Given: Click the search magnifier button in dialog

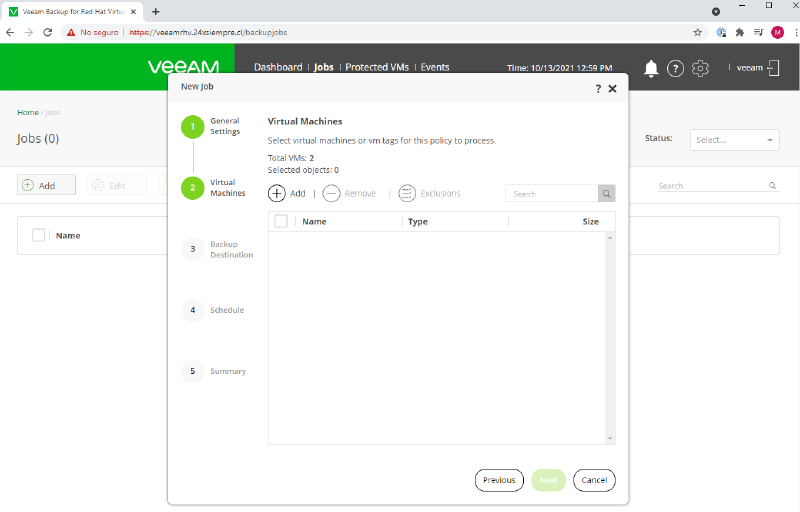Looking at the screenshot, I should [x=606, y=194].
